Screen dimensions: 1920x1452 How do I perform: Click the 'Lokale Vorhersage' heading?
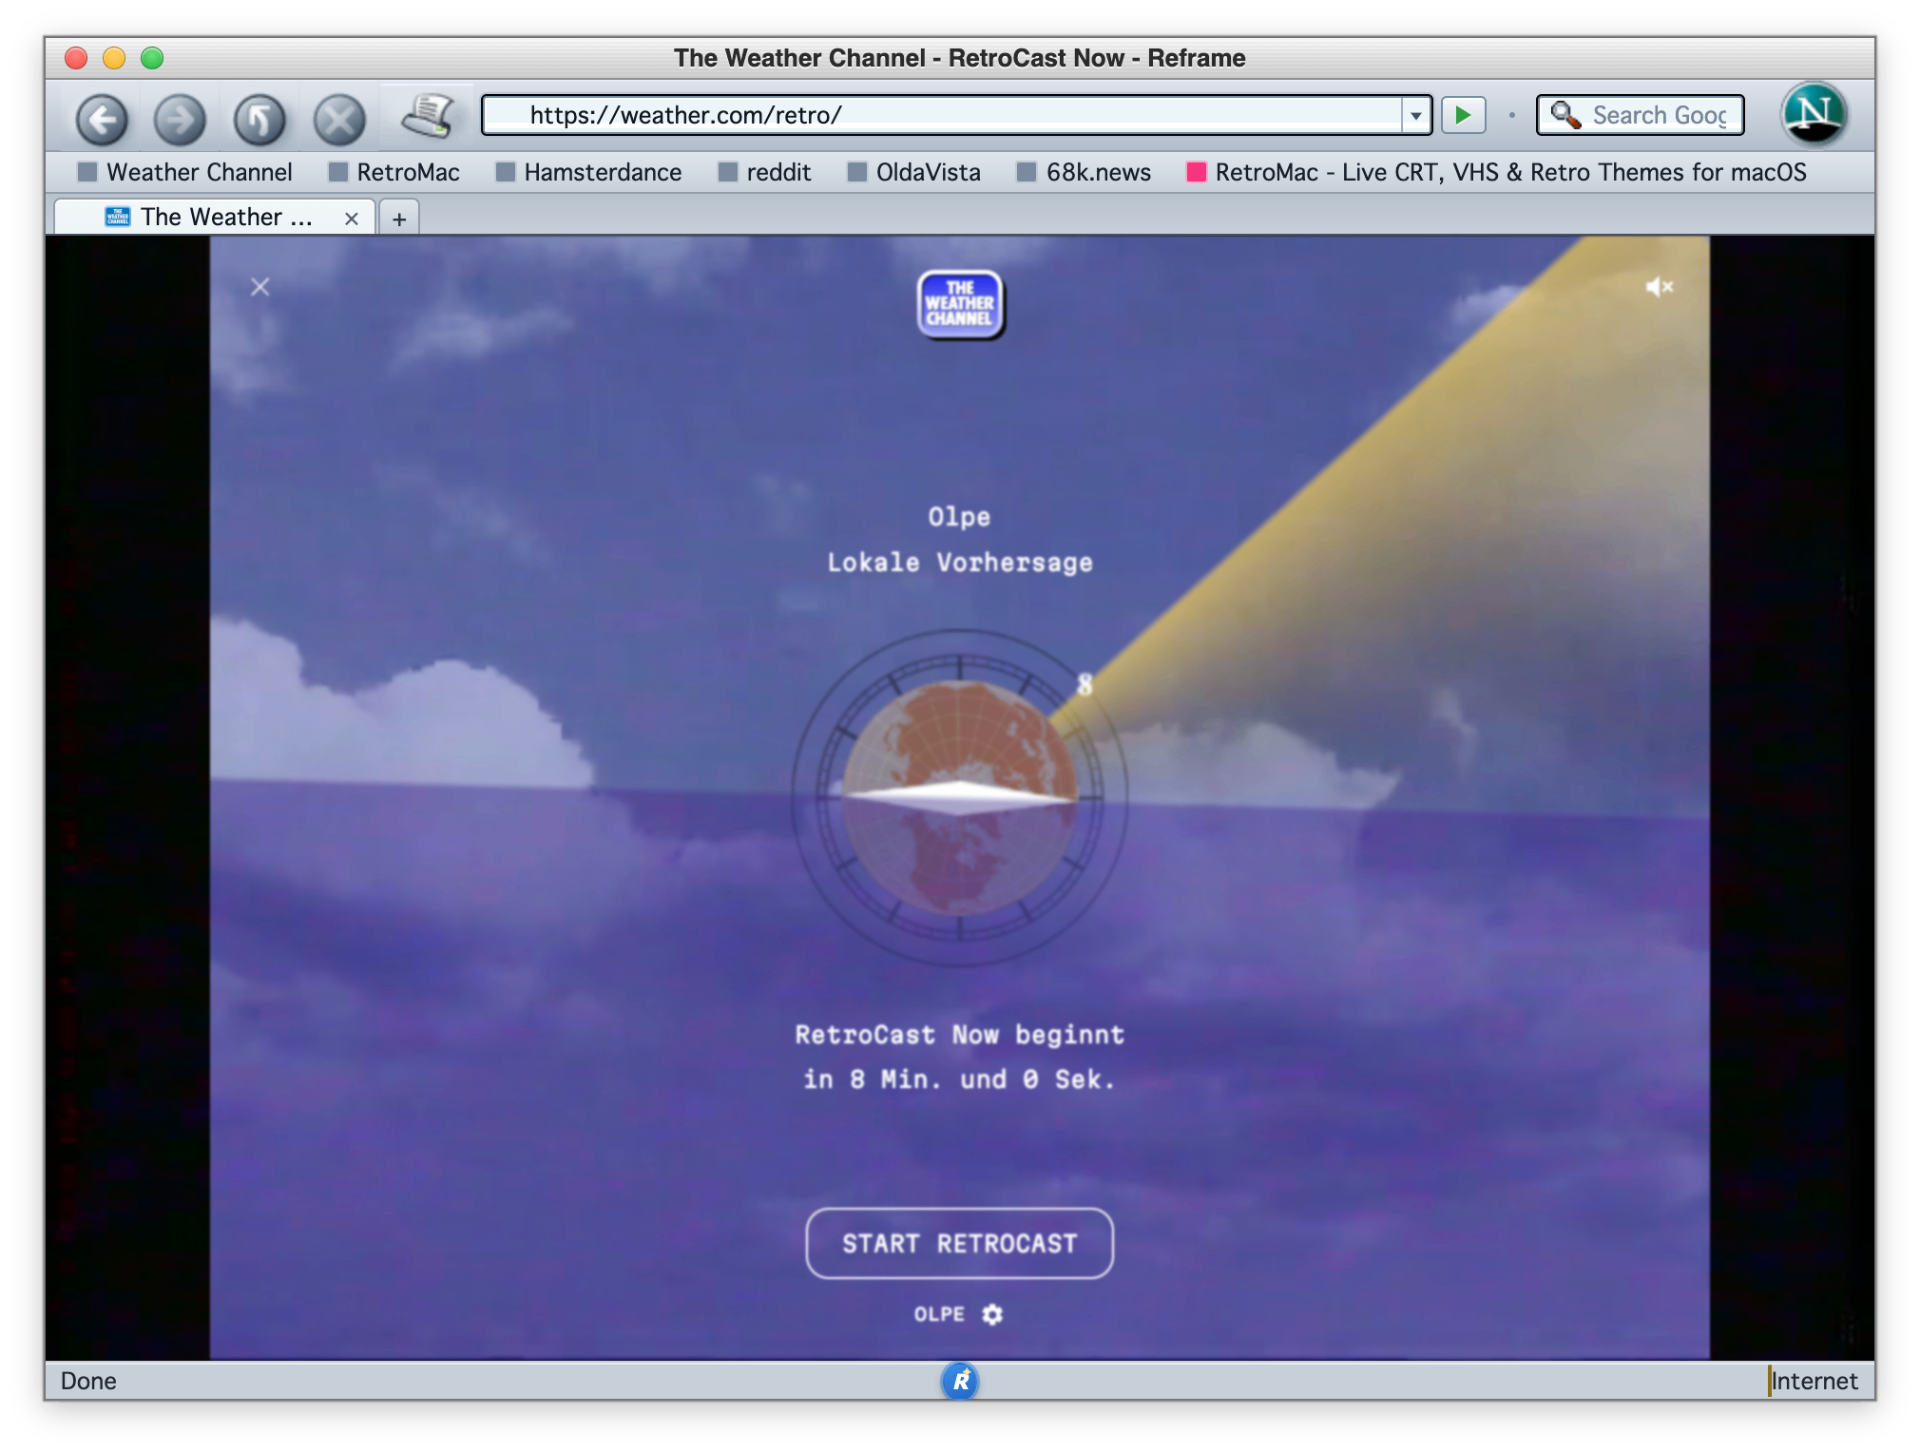(x=960, y=562)
